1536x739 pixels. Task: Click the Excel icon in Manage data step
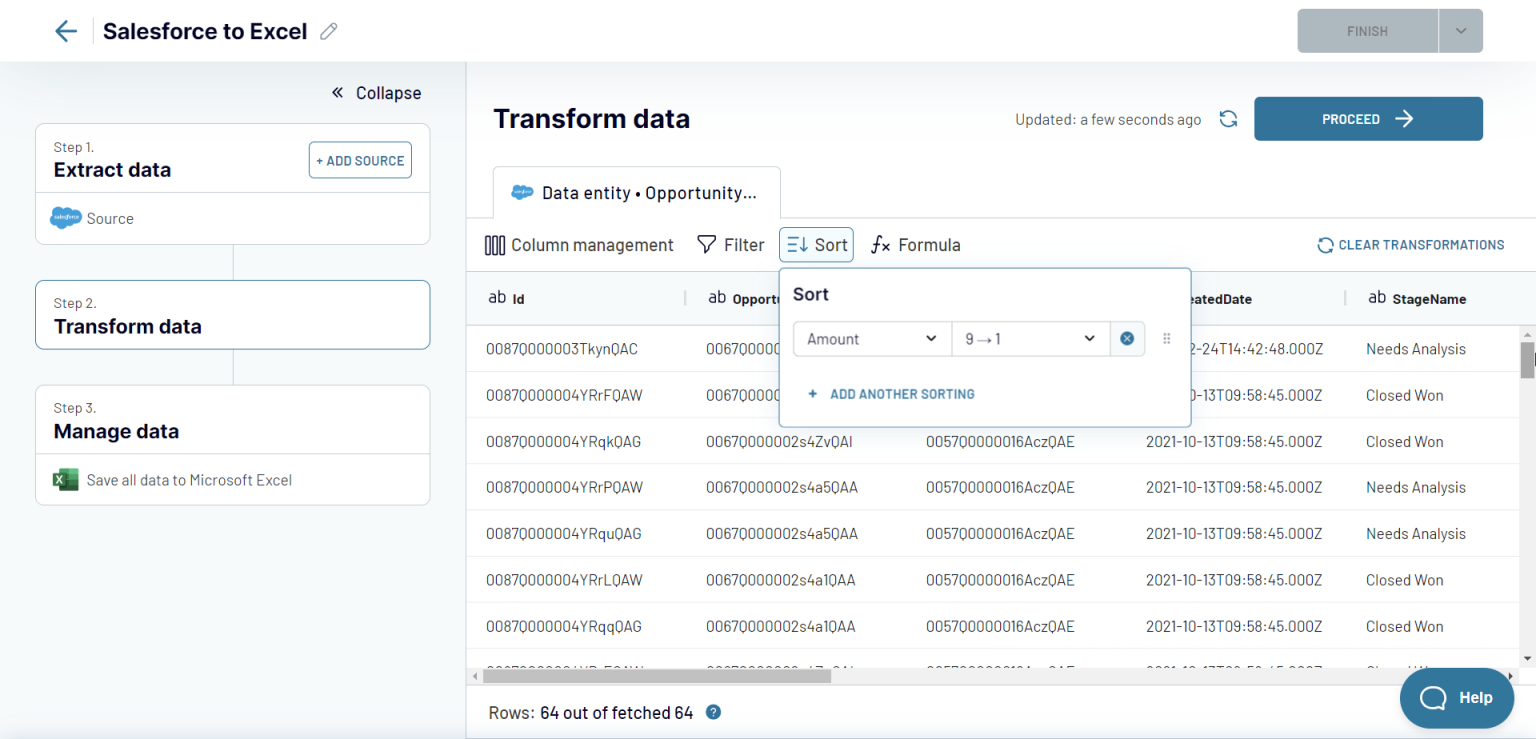[x=64, y=479]
